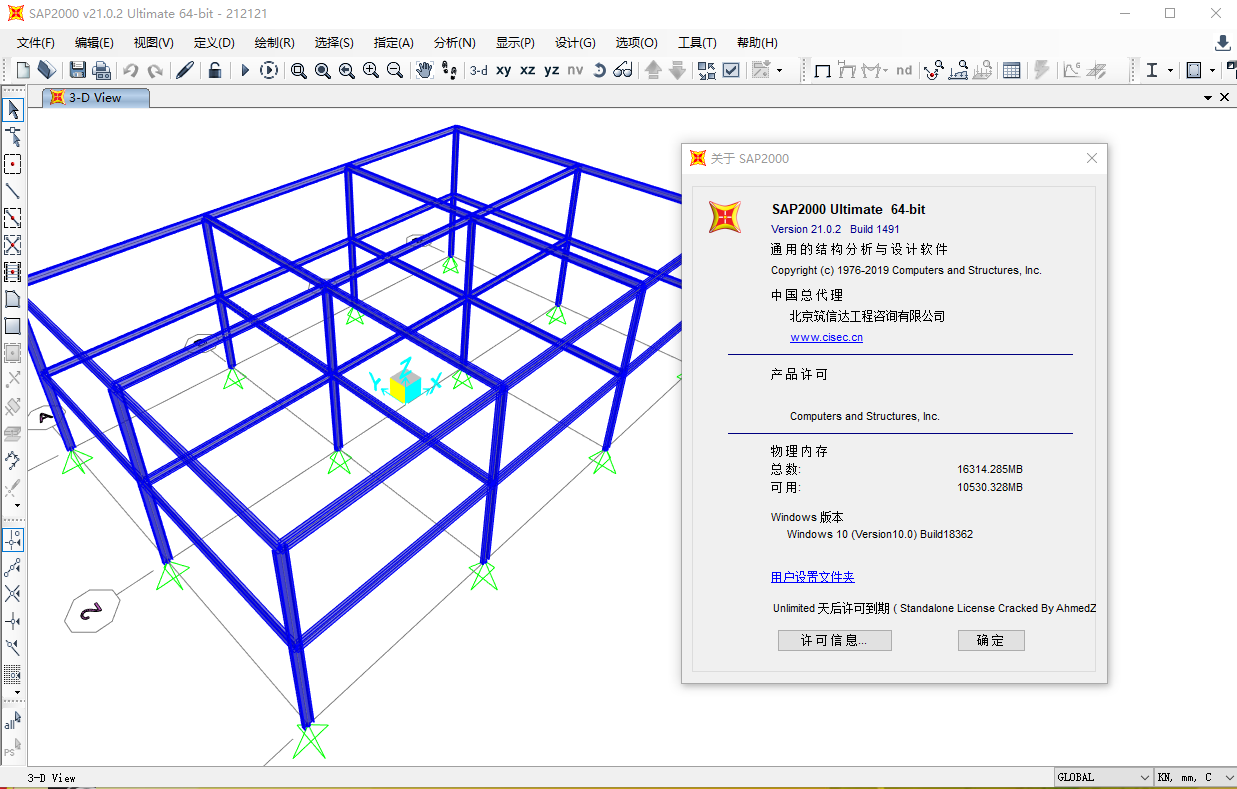The height and width of the screenshot is (789, 1237).
Task: Click the 许可信息... button
Action: [x=835, y=640]
